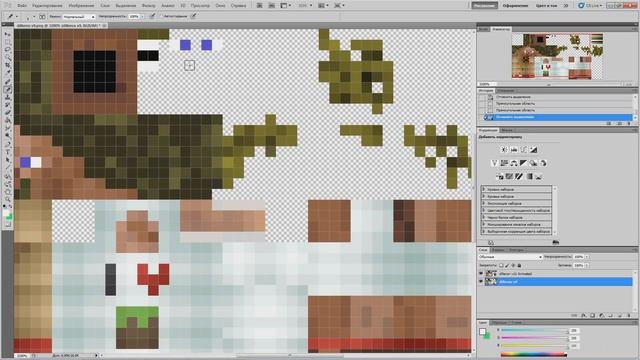Add a Posterize adjustment layer
Image resolution: width=640 pixels, height=360 pixels.
509,176
